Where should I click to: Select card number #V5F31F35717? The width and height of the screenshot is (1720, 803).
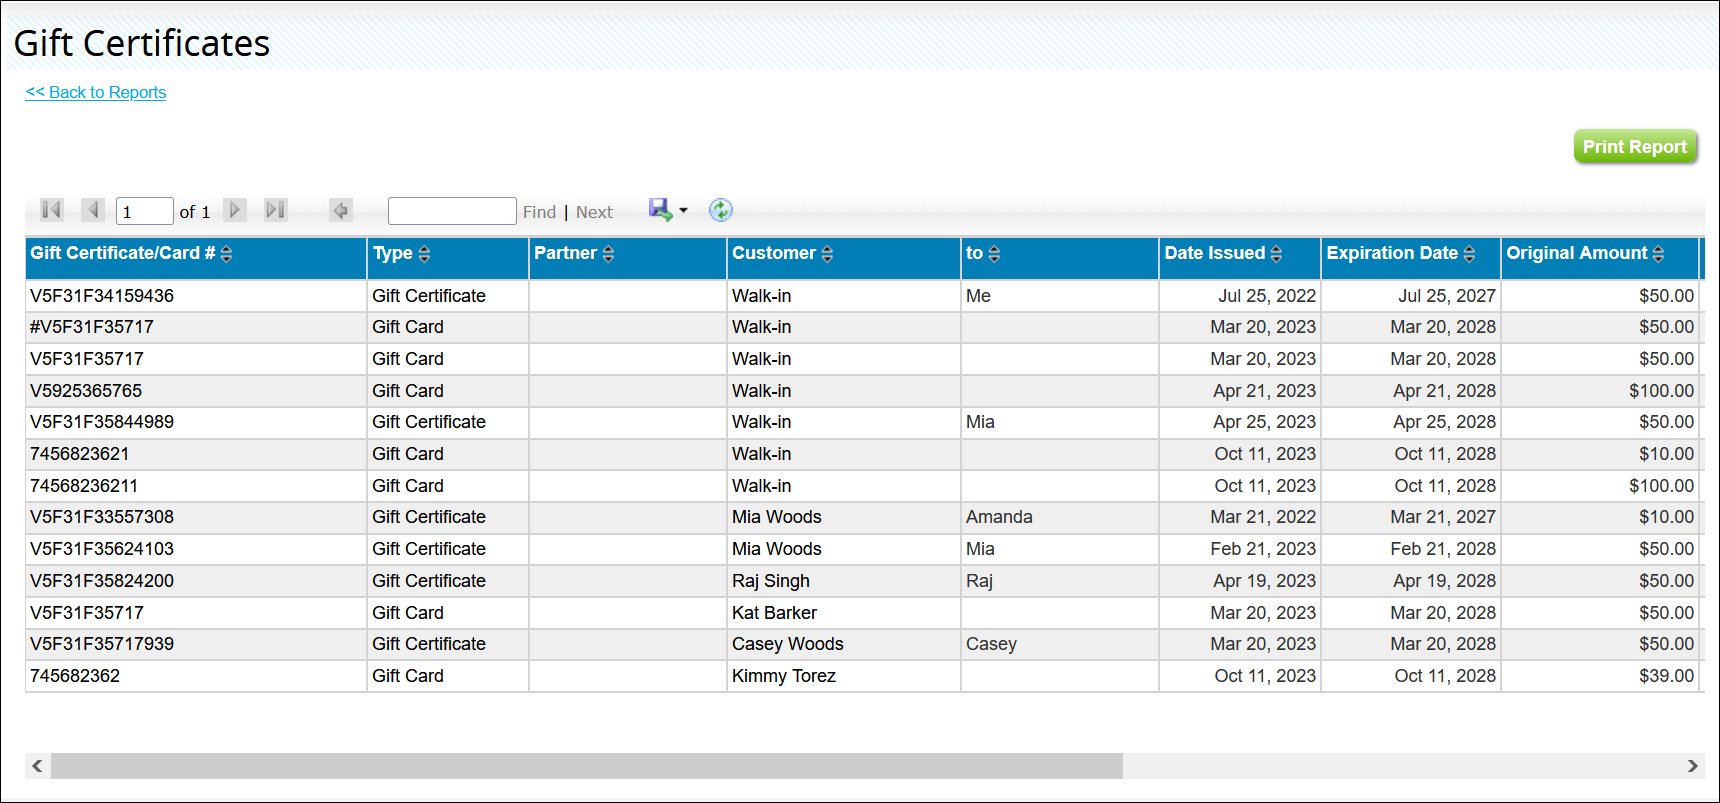(x=92, y=327)
